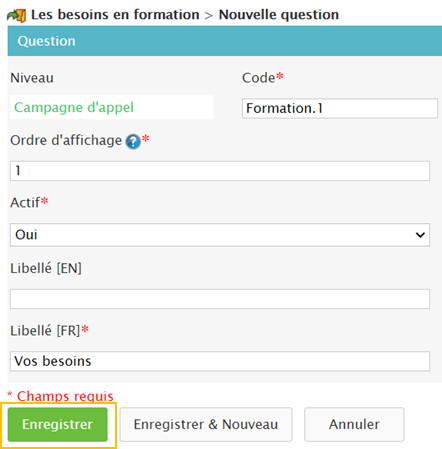Select the Campagne d'appel level value
442x449 pixels.
(x=74, y=107)
